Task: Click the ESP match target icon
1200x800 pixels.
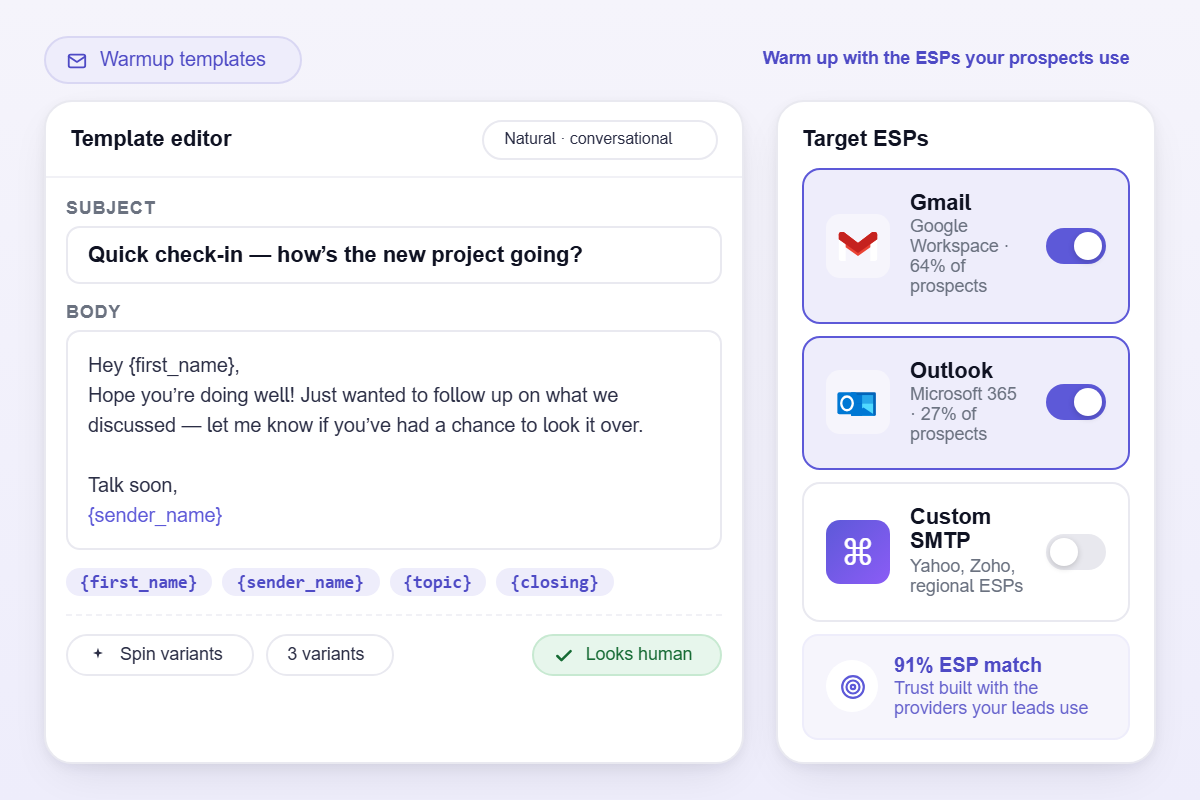Action: coord(852,687)
